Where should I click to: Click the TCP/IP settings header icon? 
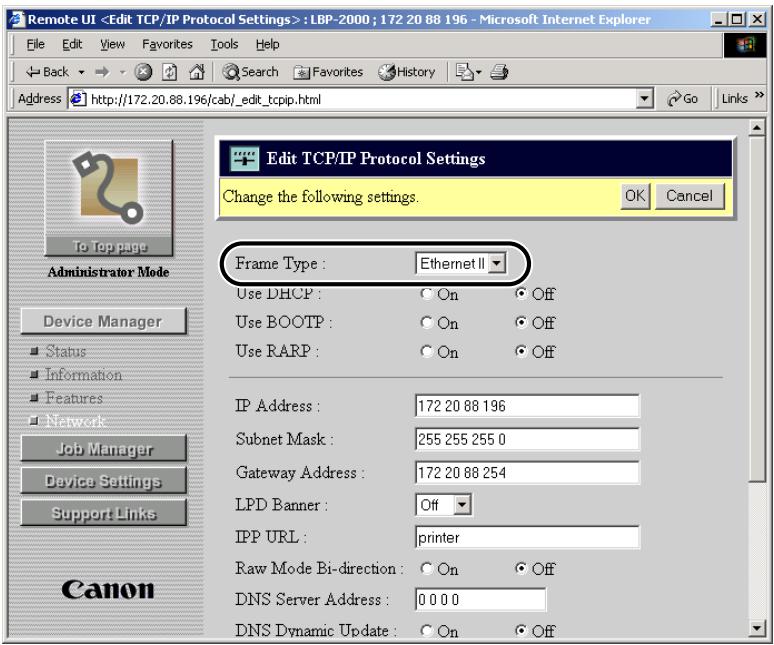pos(244,158)
